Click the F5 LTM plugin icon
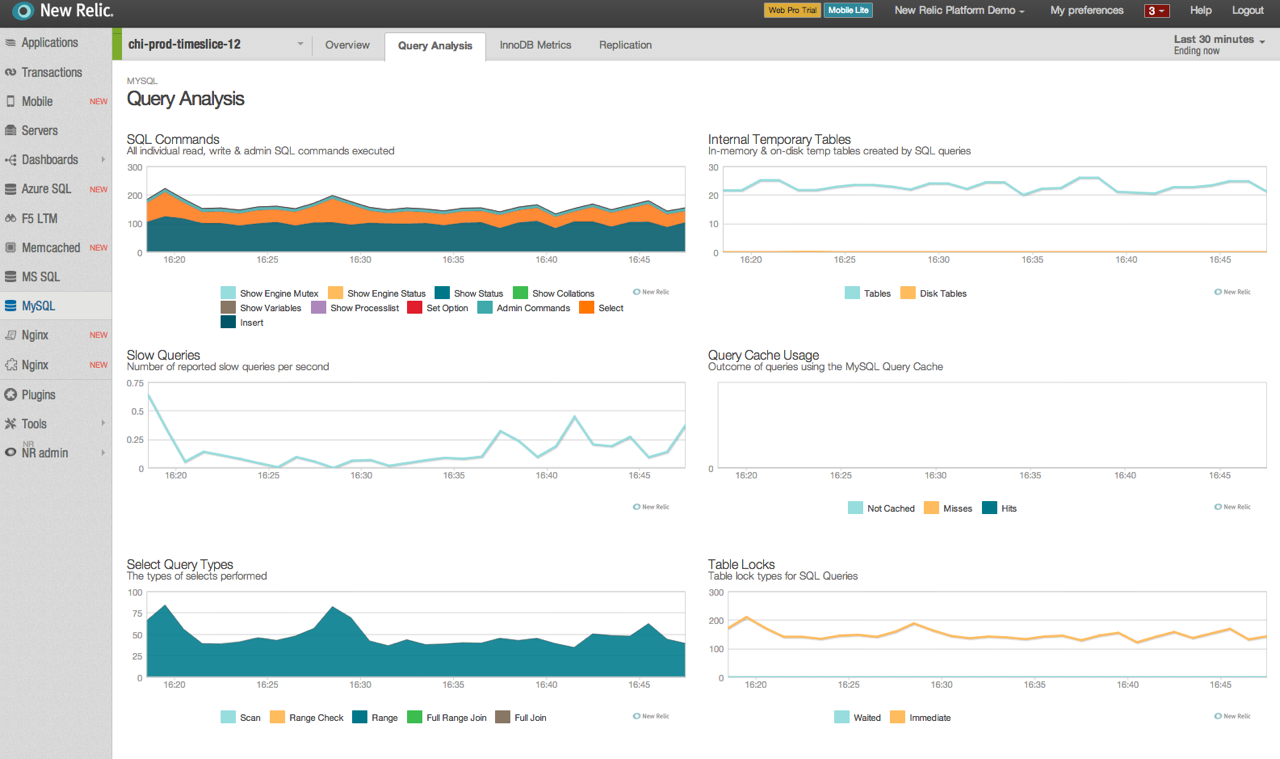1280x759 pixels. (11, 218)
